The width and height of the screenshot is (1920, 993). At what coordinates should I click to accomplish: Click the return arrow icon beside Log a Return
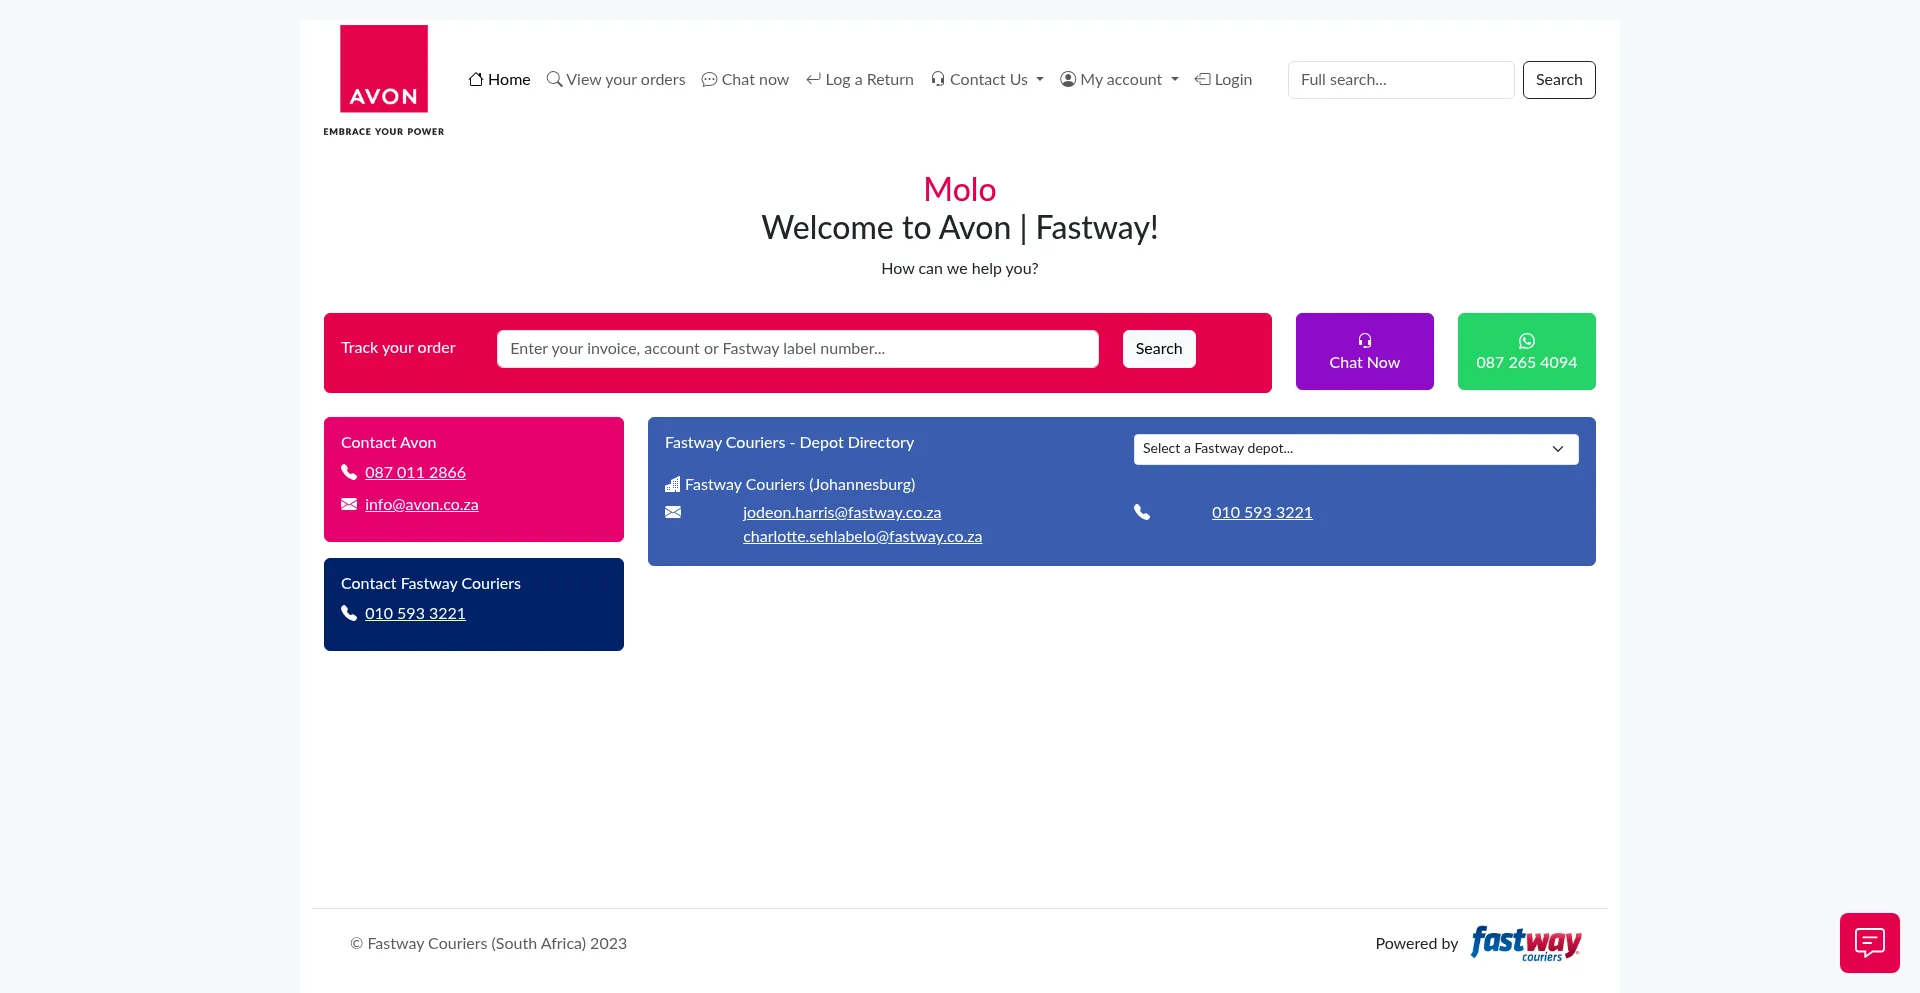812,79
